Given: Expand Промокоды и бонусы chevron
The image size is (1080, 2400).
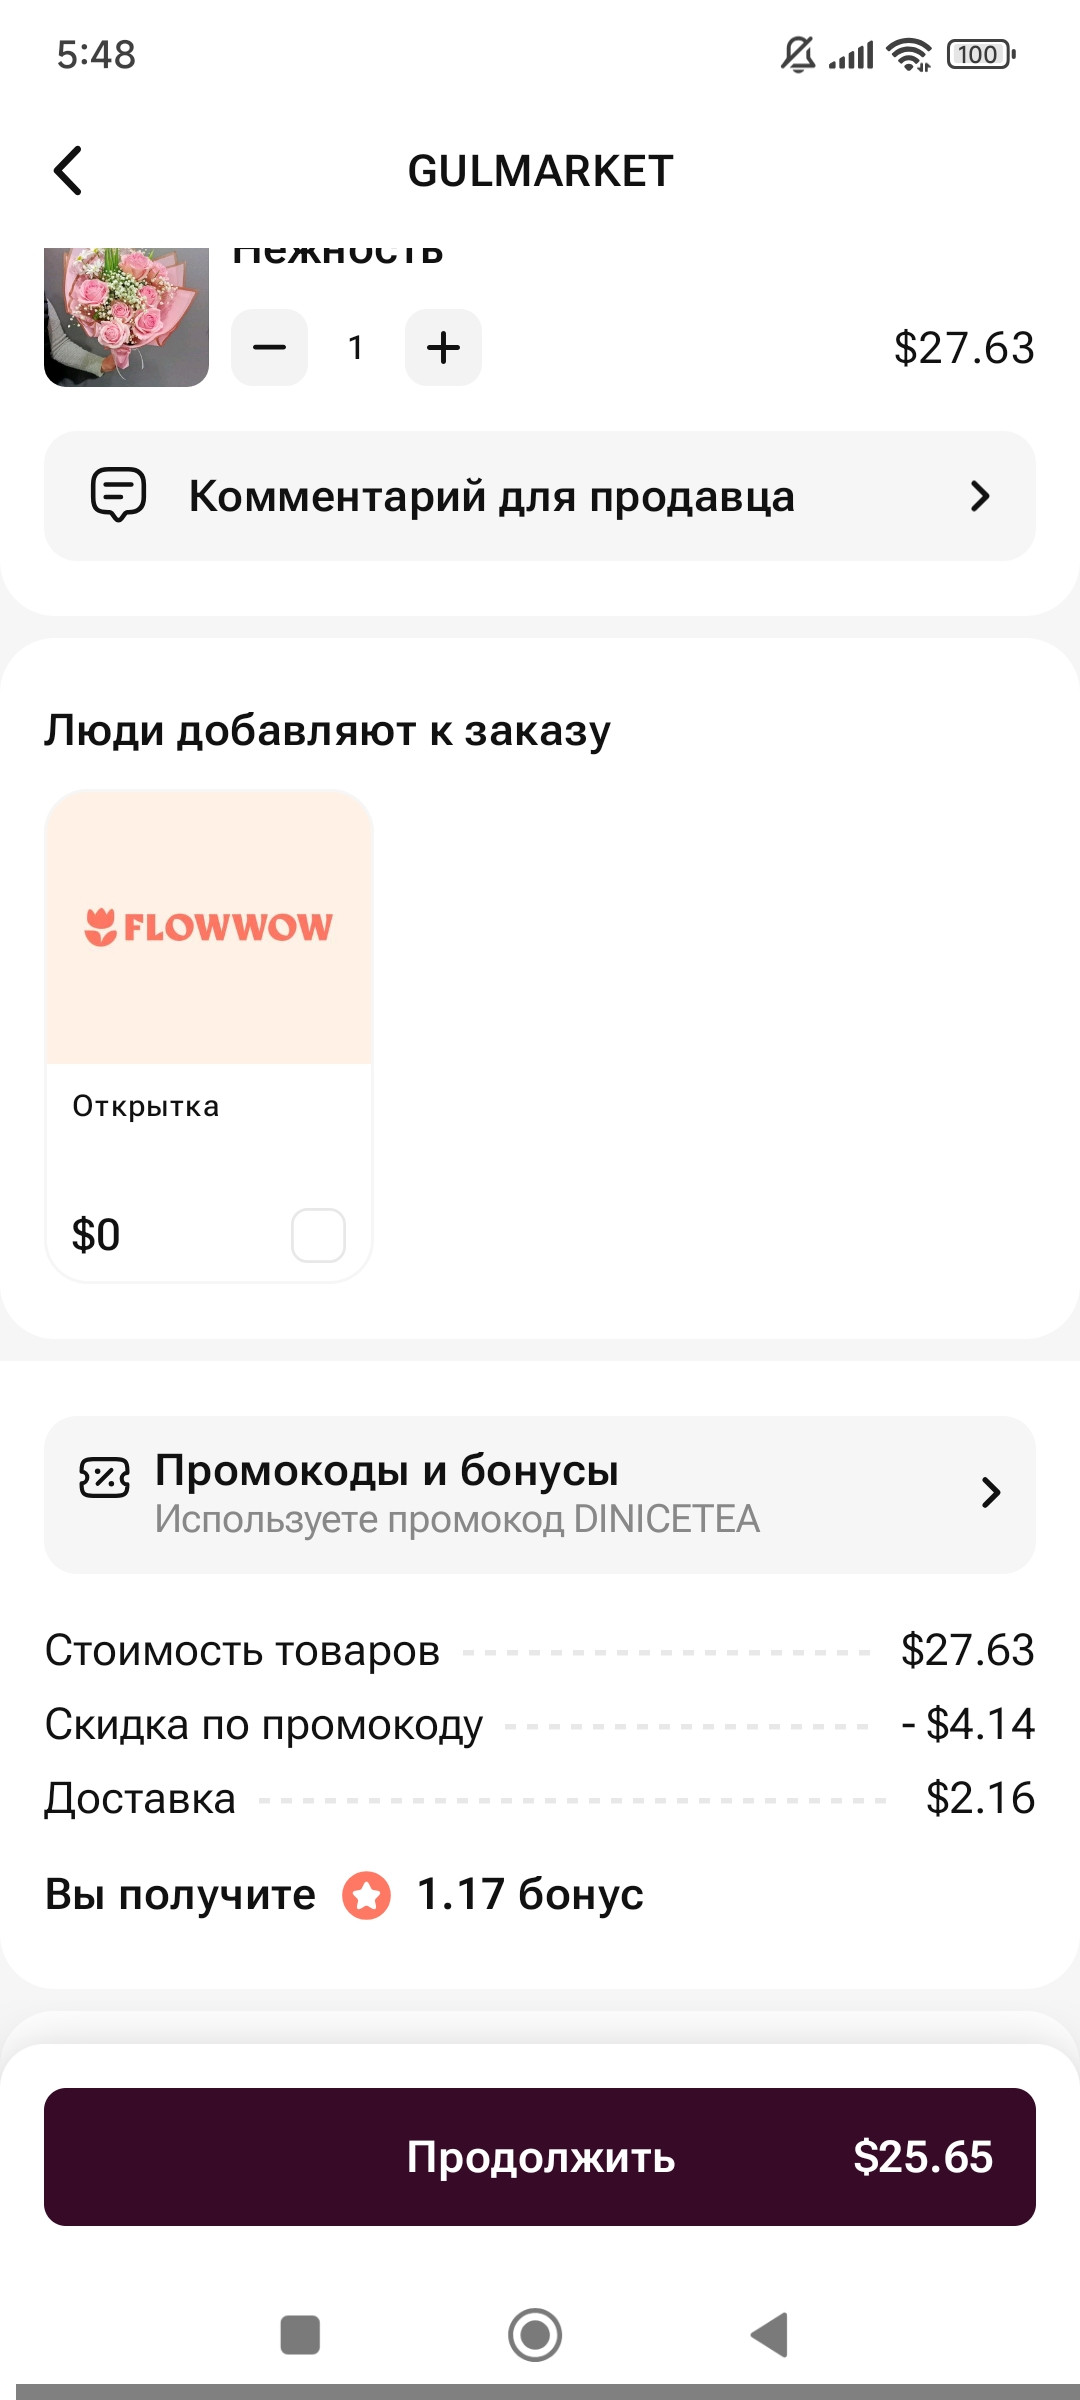Looking at the screenshot, I should tap(990, 1493).
